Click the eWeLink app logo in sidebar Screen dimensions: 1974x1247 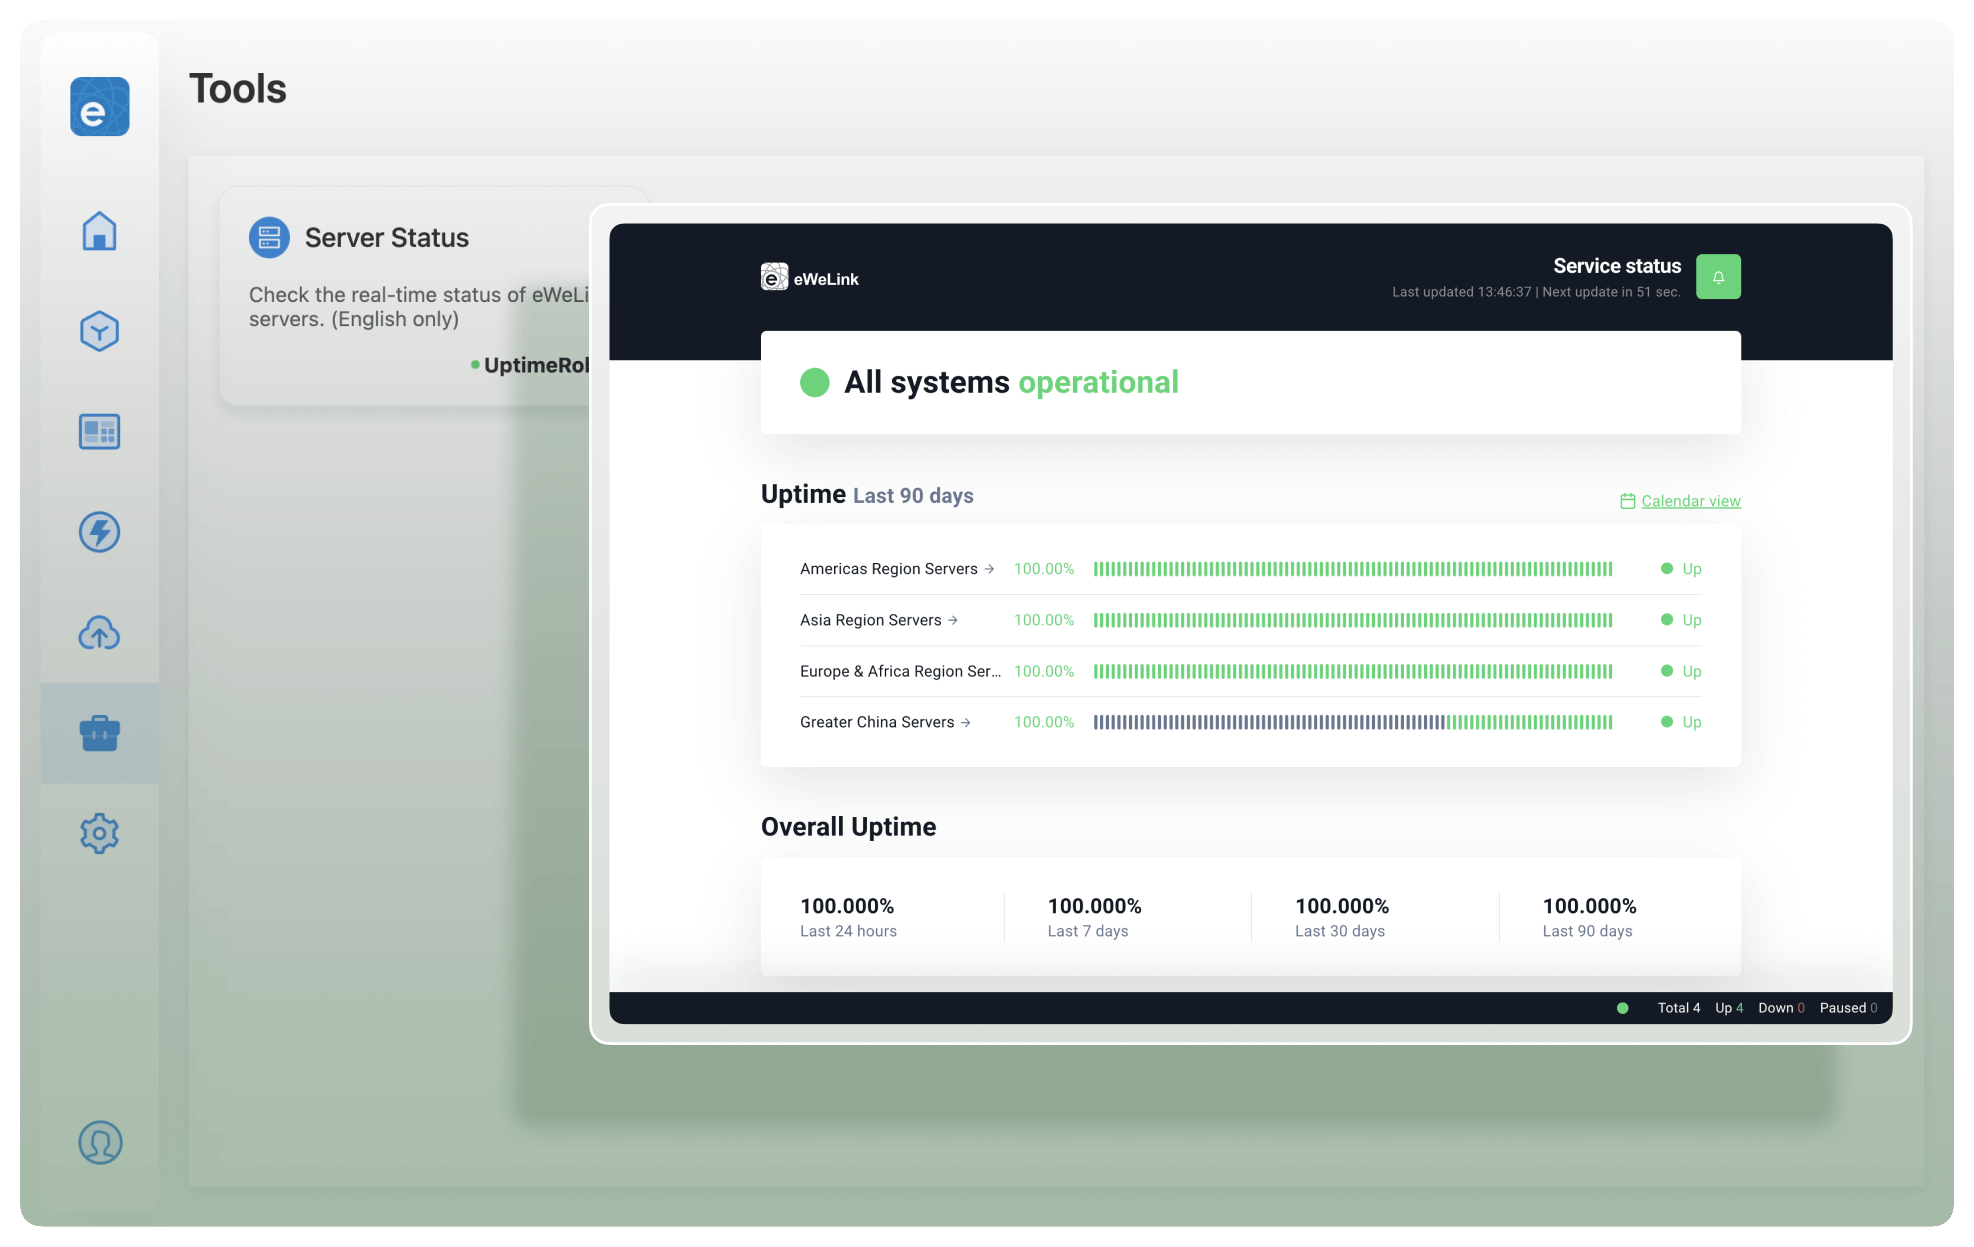point(100,107)
